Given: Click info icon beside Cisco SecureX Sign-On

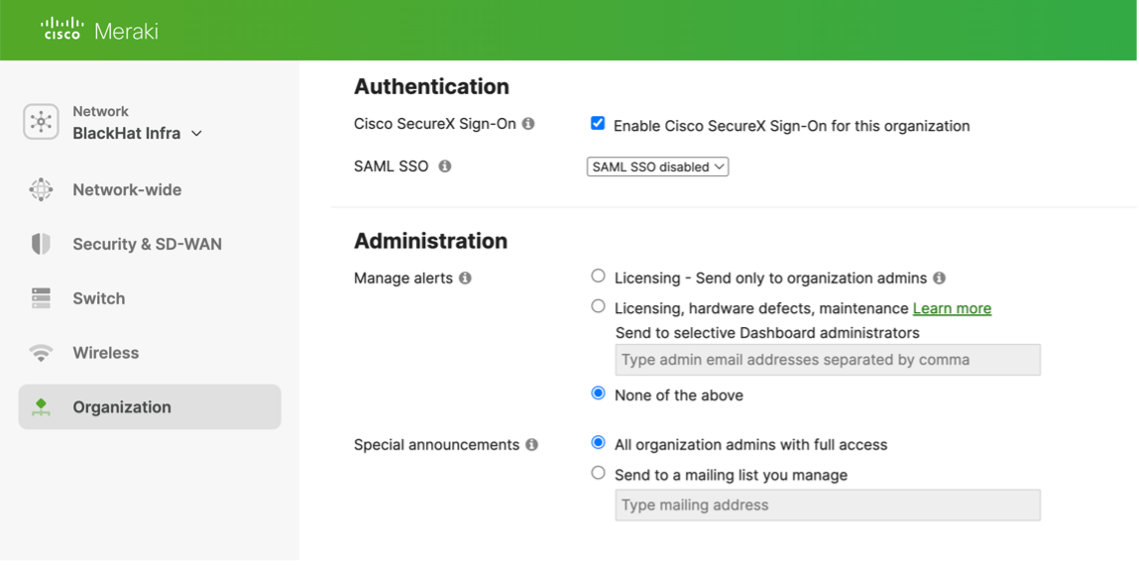Looking at the screenshot, I should click(528, 124).
